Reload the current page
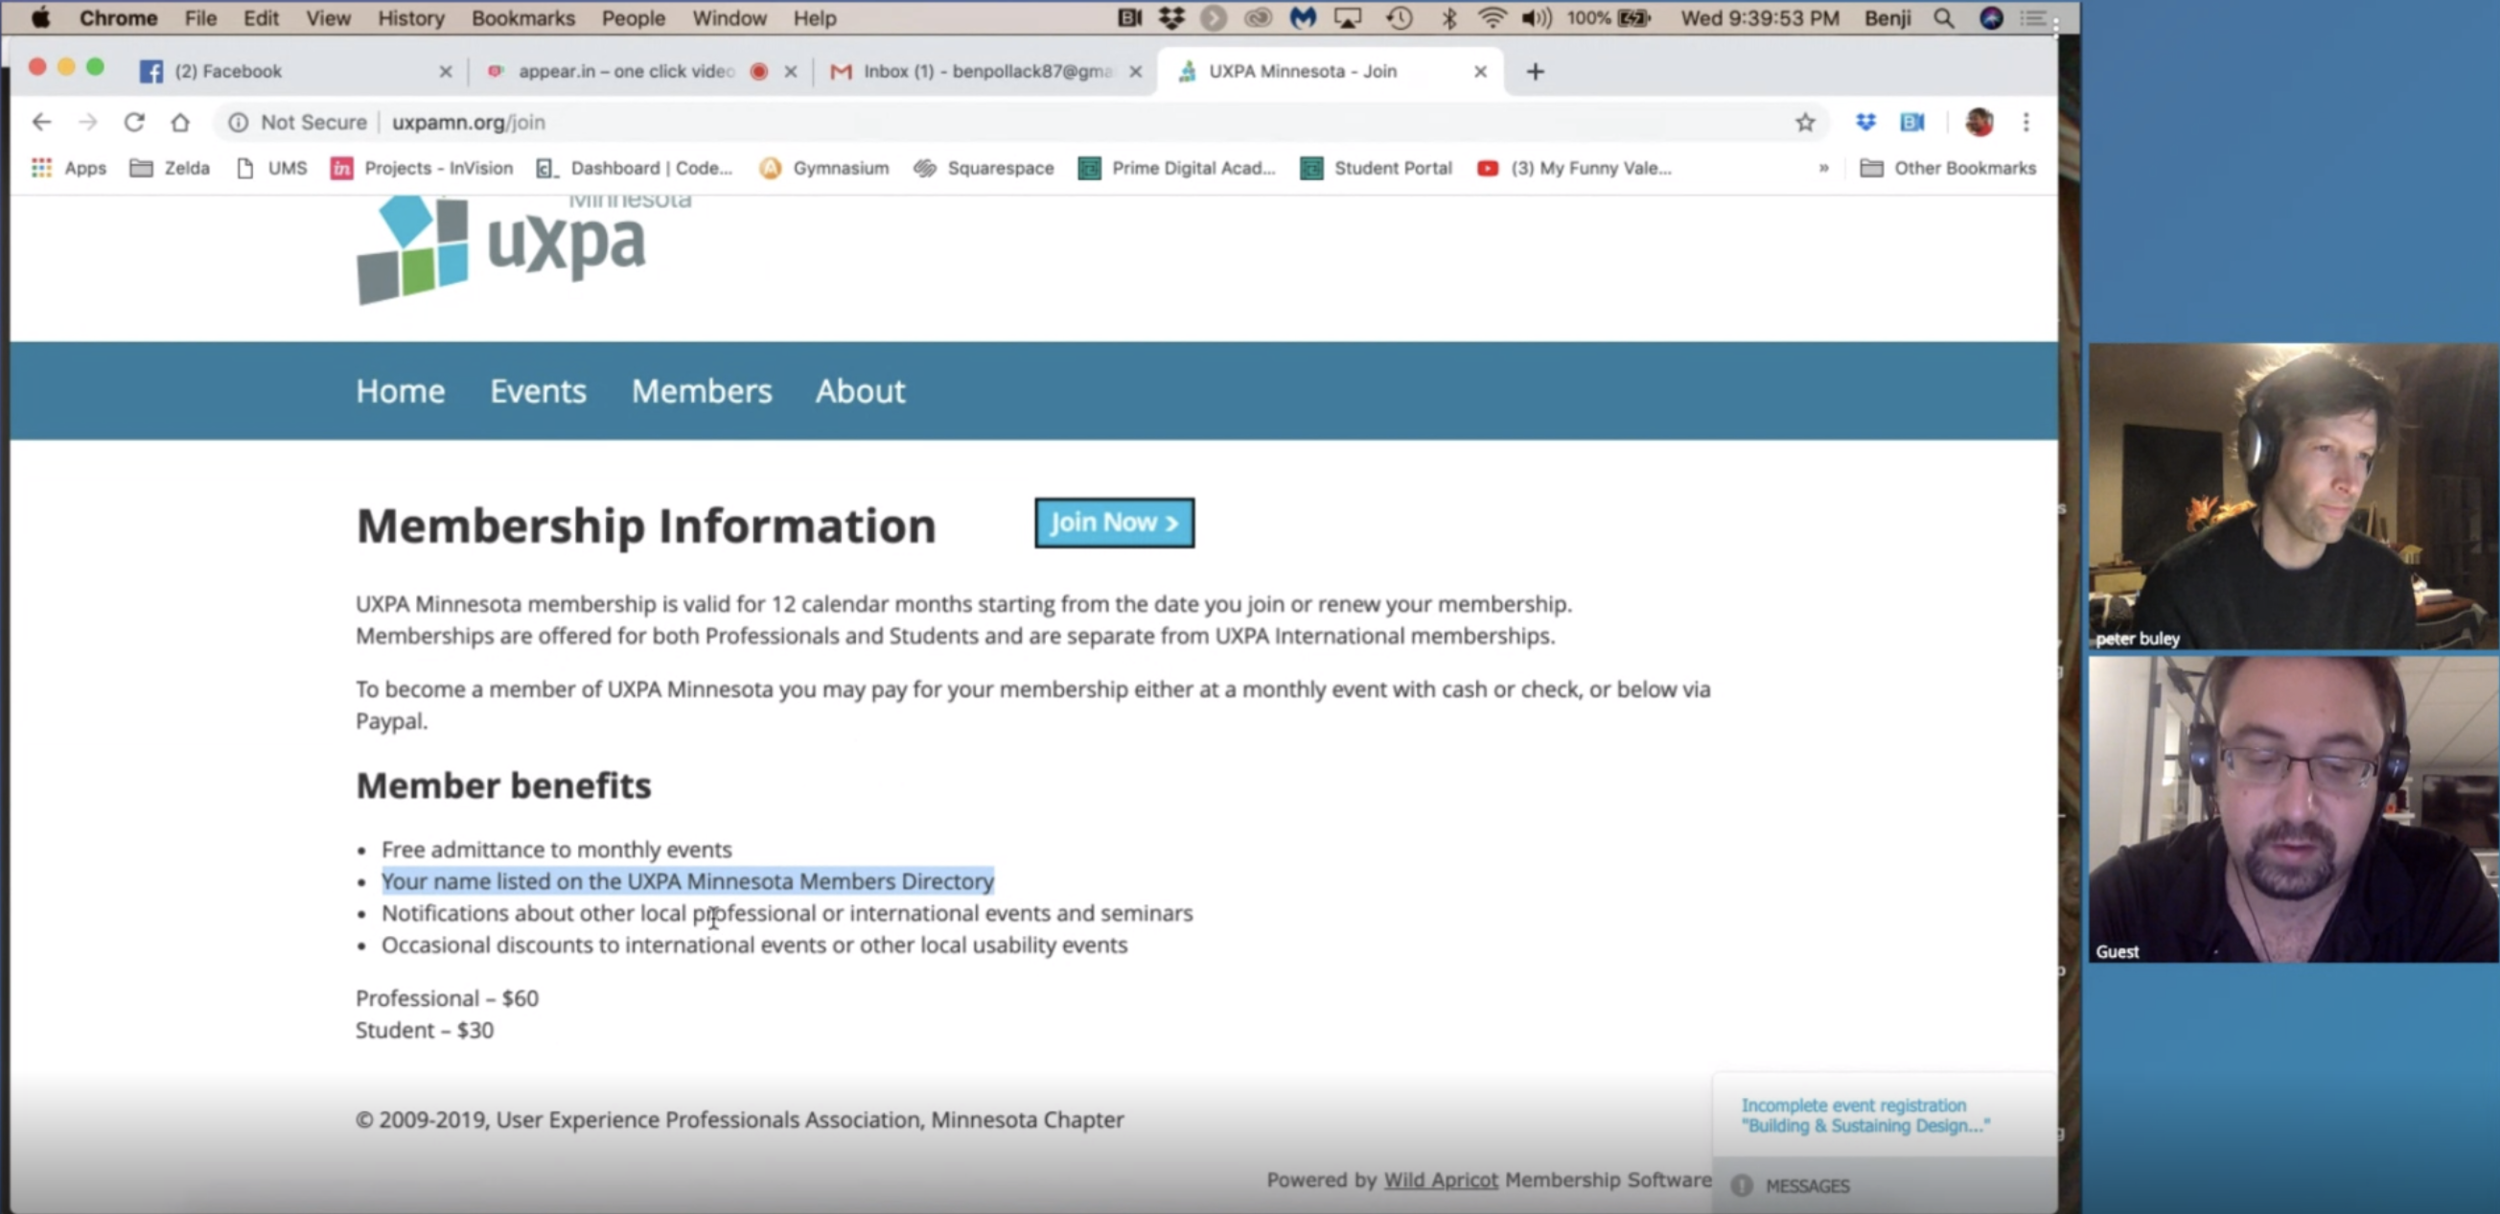This screenshot has height=1214, width=2500. [x=134, y=122]
